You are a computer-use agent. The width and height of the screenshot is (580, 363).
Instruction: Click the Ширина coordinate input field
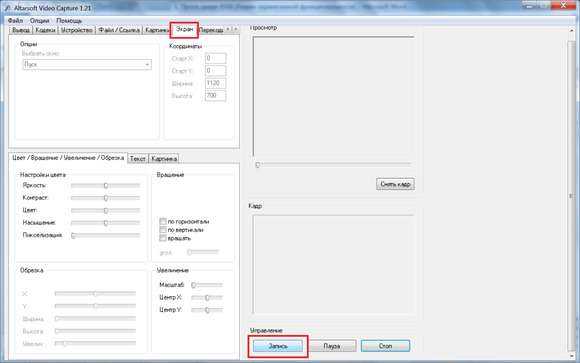(x=215, y=83)
